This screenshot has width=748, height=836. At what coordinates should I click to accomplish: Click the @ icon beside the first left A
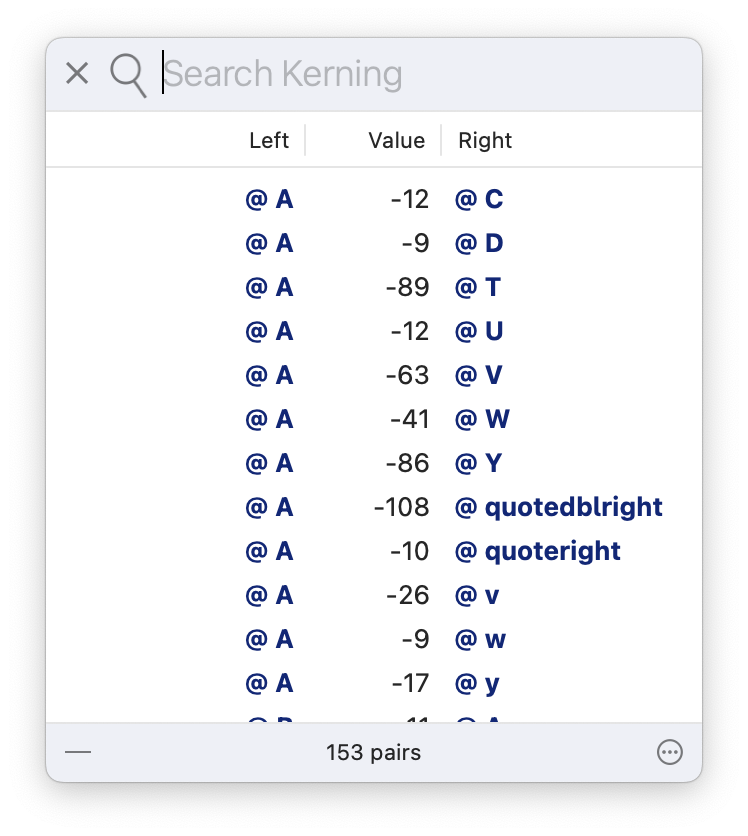click(255, 199)
